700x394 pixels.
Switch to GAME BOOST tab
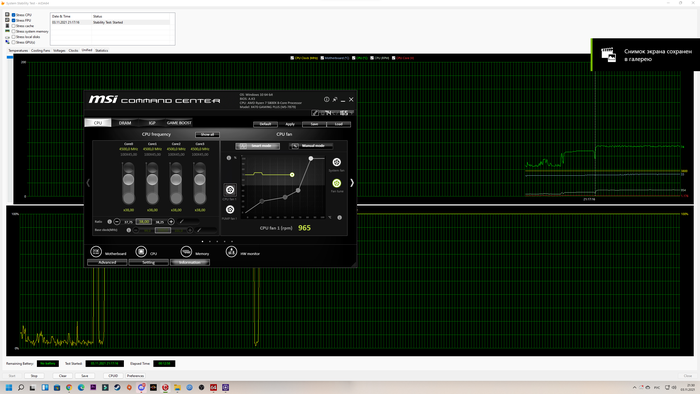pos(179,123)
